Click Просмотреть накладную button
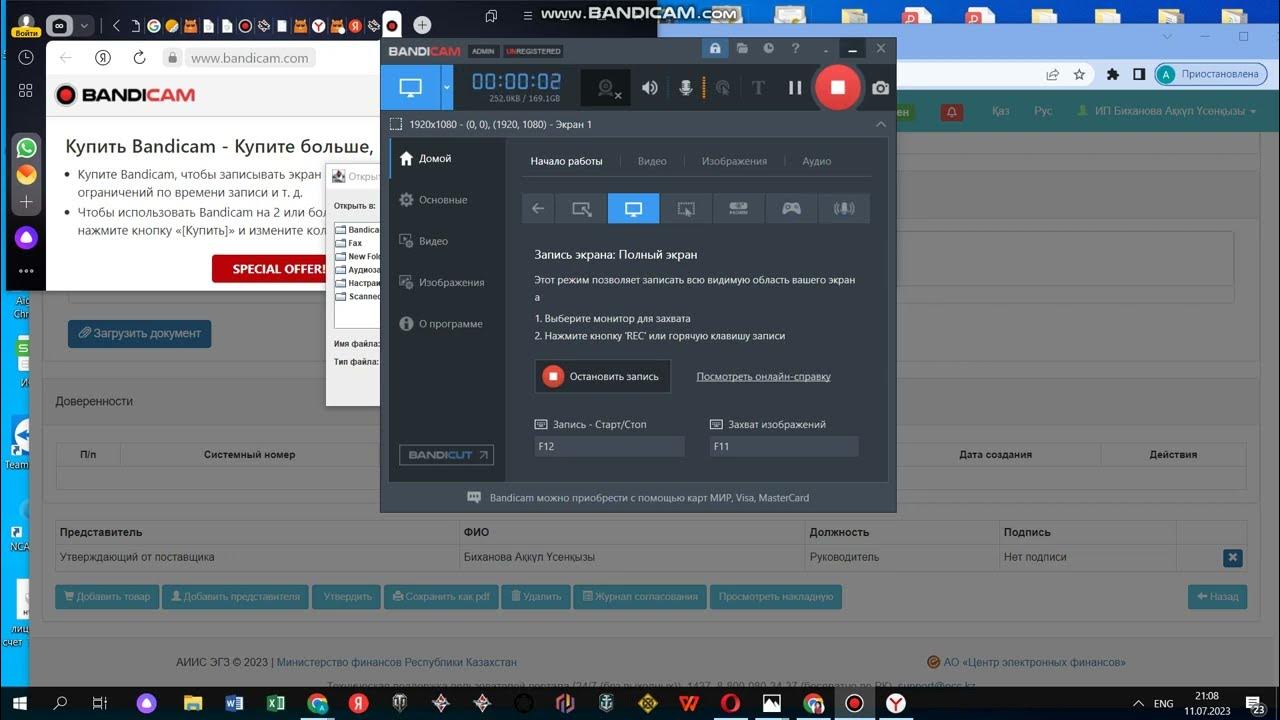This screenshot has height=720, width=1280. click(x=776, y=597)
